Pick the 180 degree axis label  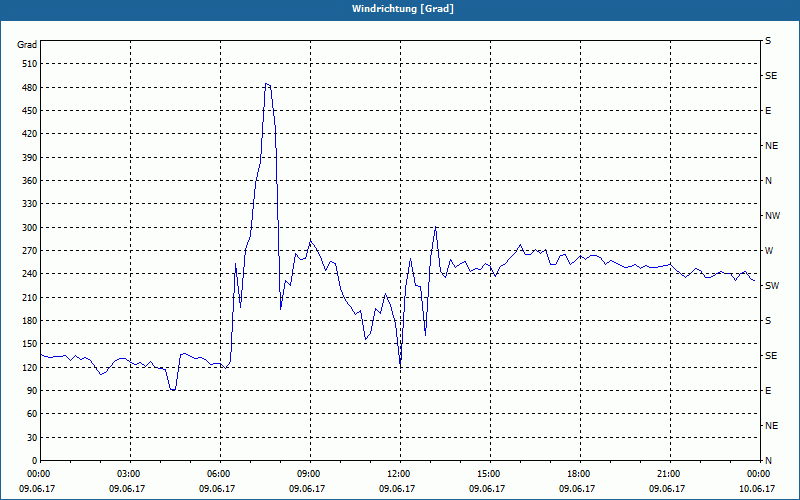click(31, 320)
